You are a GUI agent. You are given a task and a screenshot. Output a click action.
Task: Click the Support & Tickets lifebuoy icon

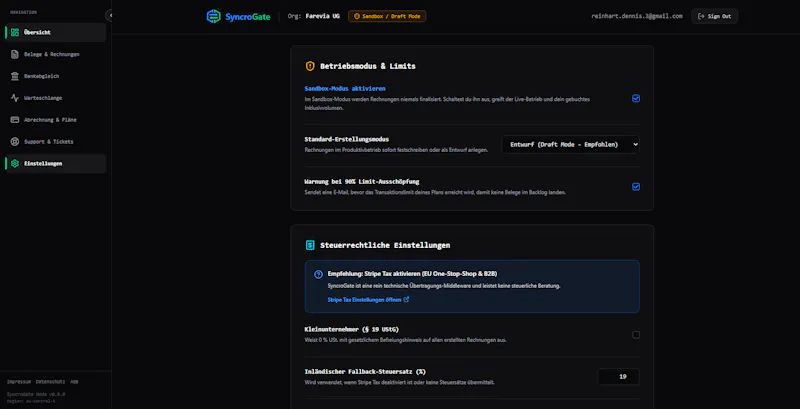15,142
